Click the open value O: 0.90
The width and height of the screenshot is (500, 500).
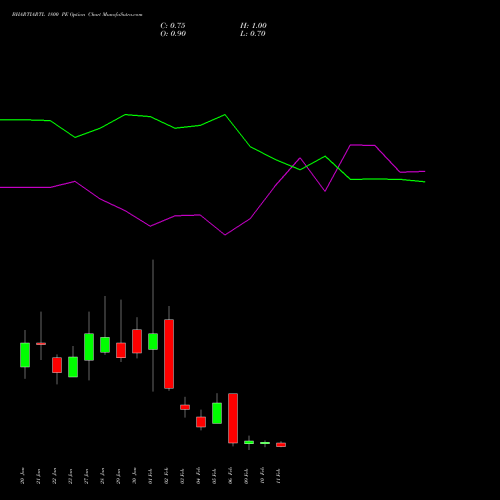pos(173,34)
